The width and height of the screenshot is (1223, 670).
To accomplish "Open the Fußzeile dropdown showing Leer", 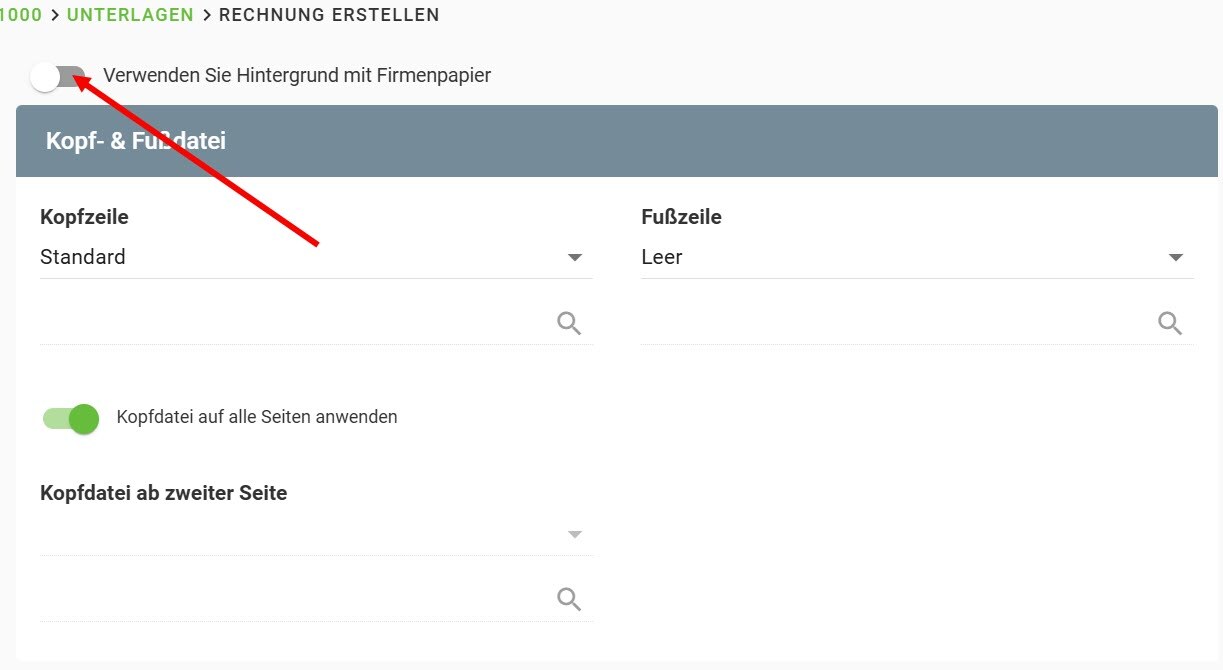I will pos(900,257).
